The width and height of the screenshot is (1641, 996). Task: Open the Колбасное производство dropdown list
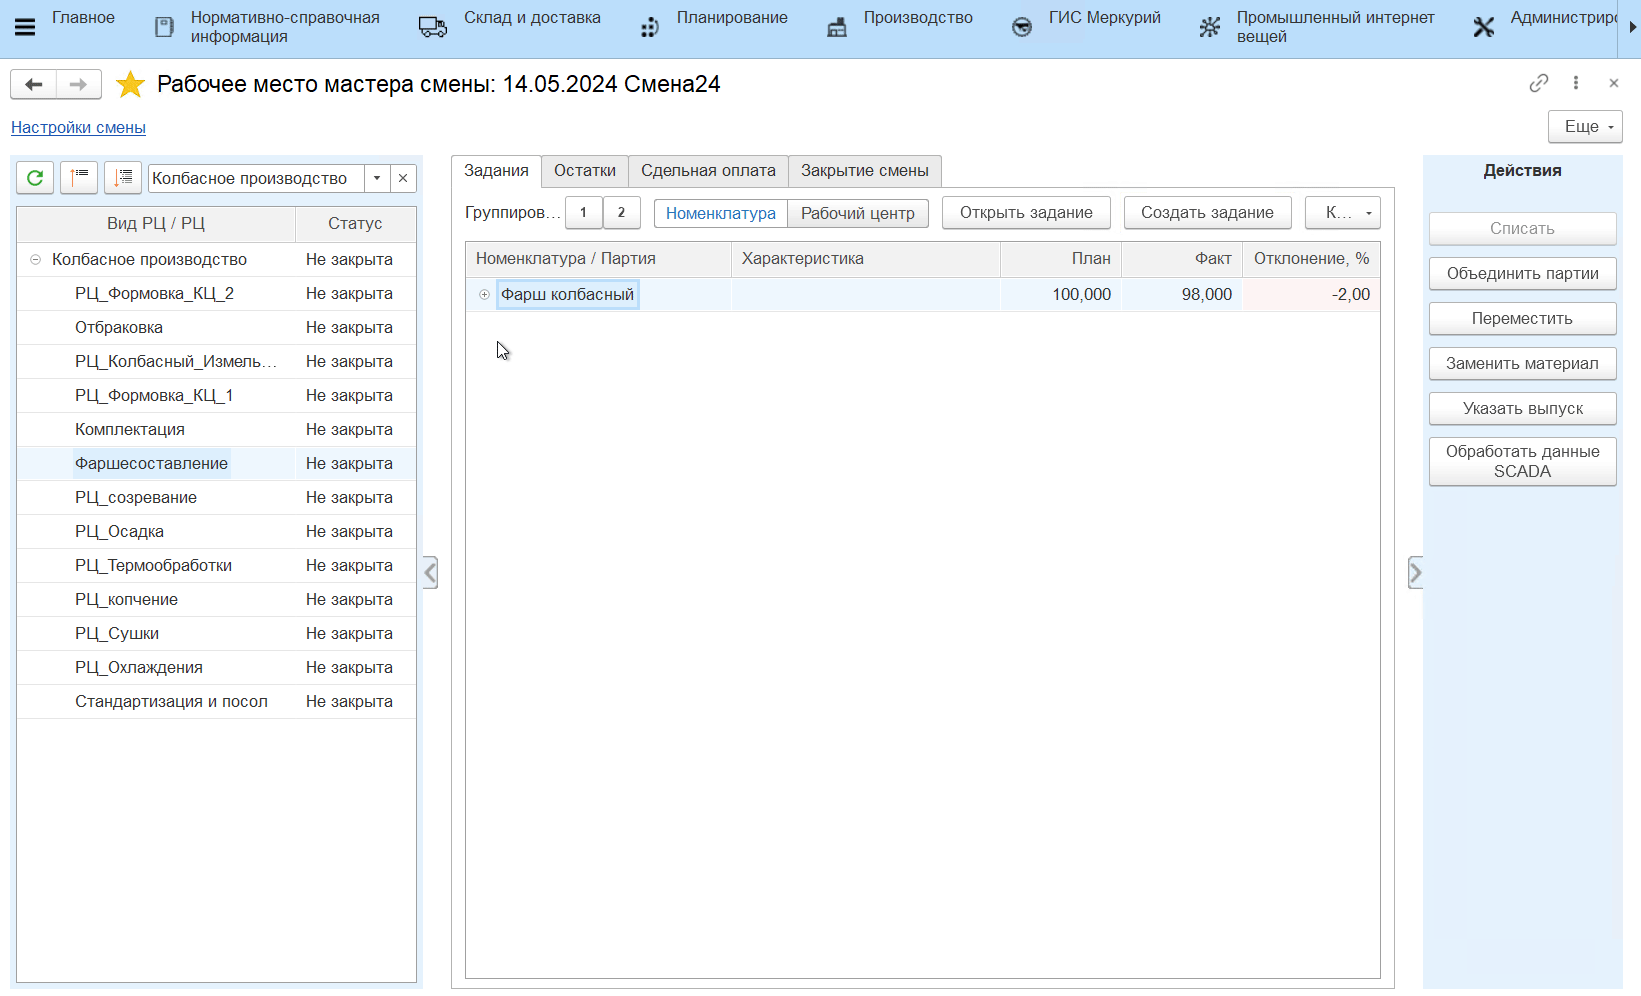click(377, 178)
